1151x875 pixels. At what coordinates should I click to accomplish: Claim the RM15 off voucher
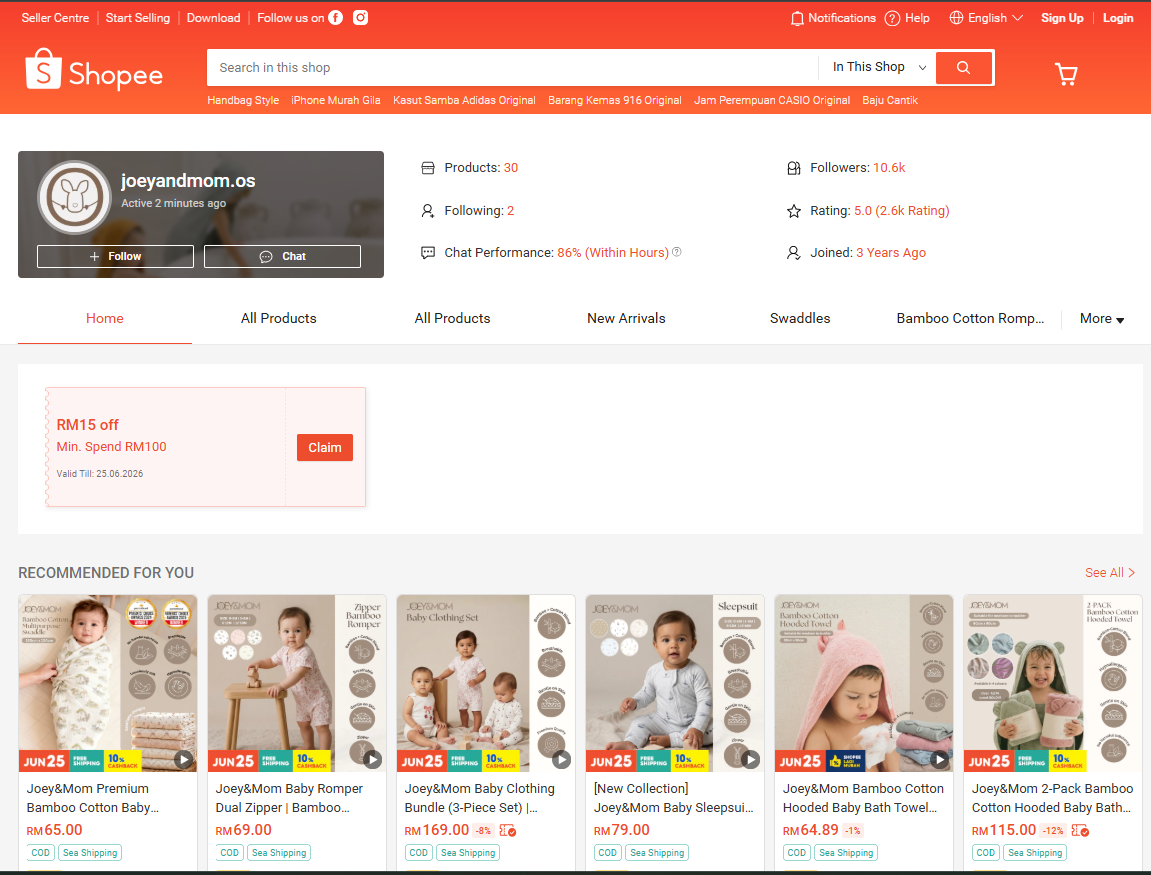click(x=324, y=447)
